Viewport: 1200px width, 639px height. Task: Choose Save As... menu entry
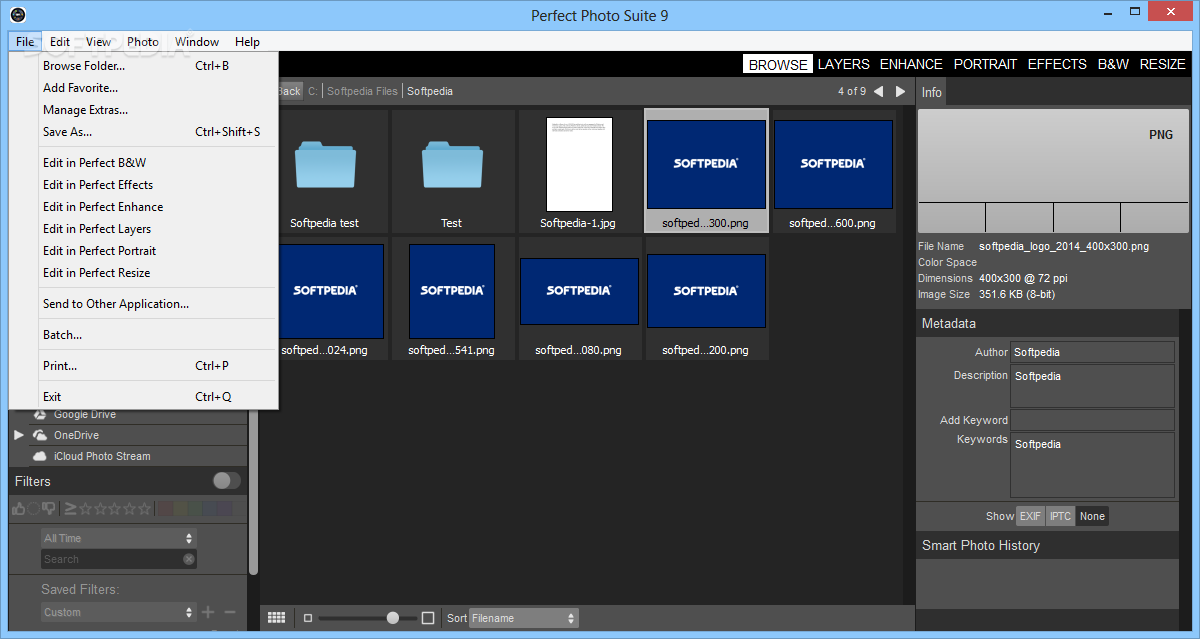143,132
